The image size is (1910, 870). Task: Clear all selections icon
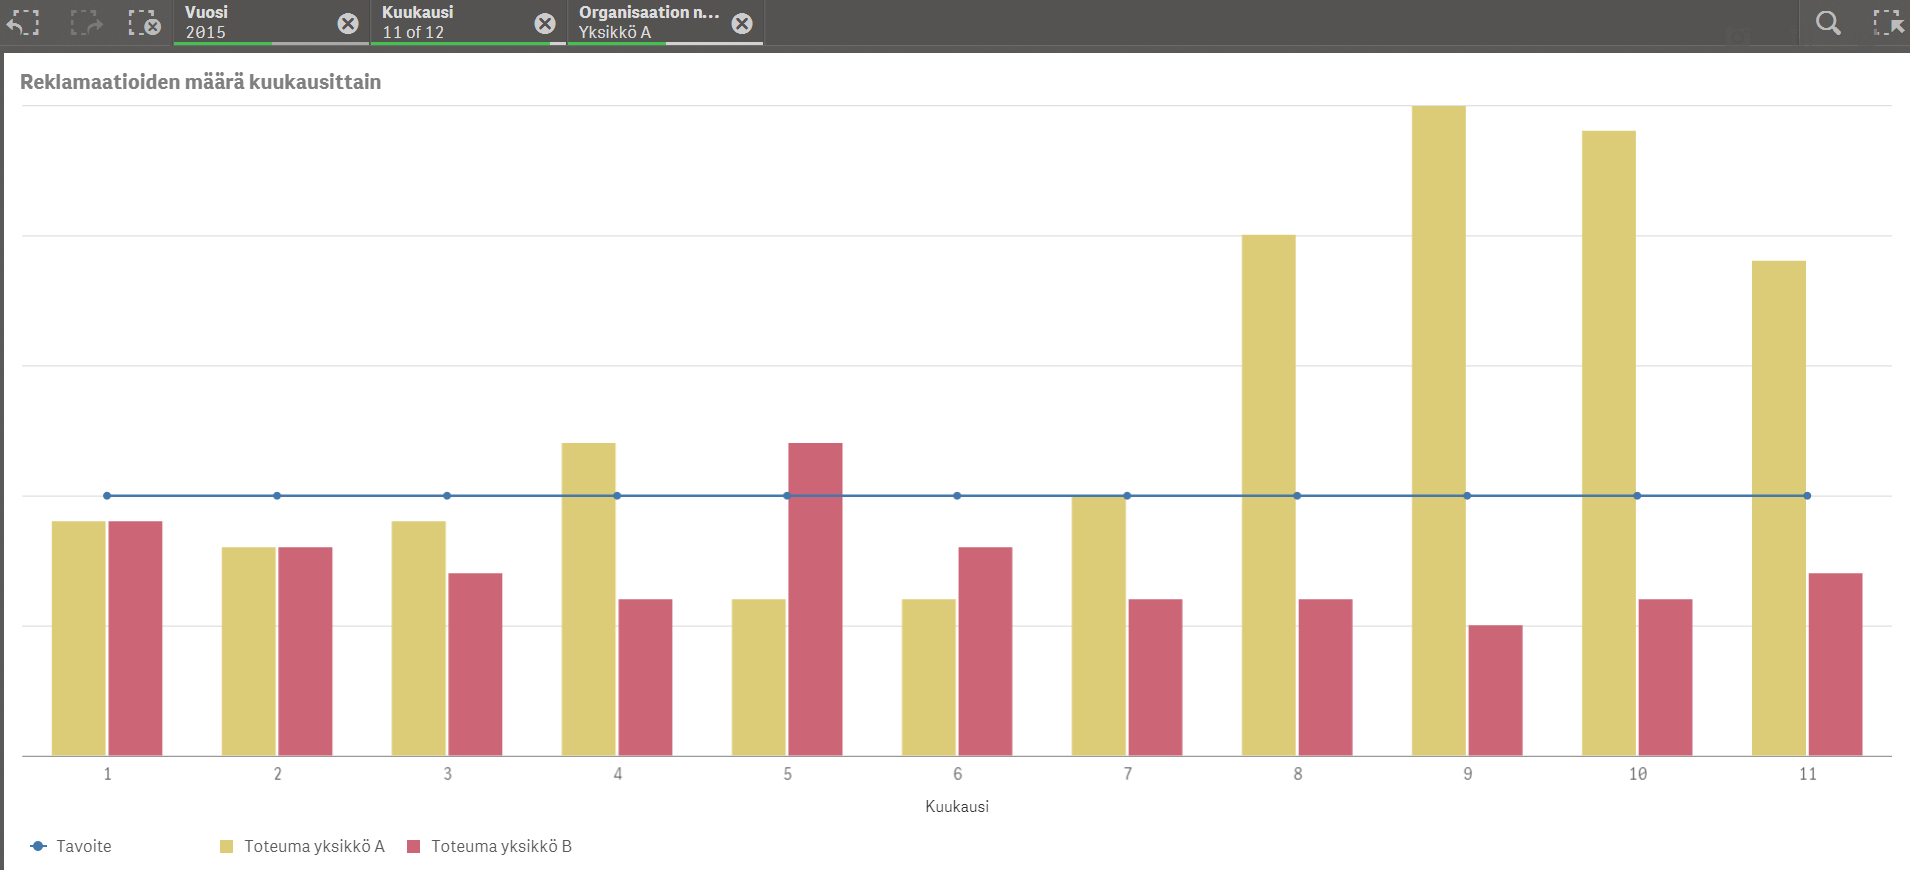(144, 23)
